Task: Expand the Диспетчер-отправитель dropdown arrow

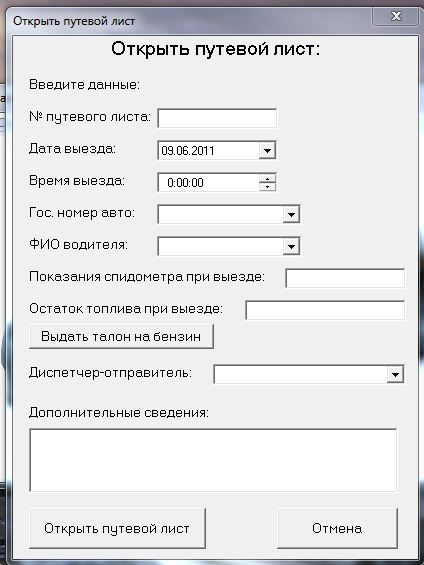Action: click(x=395, y=374)
